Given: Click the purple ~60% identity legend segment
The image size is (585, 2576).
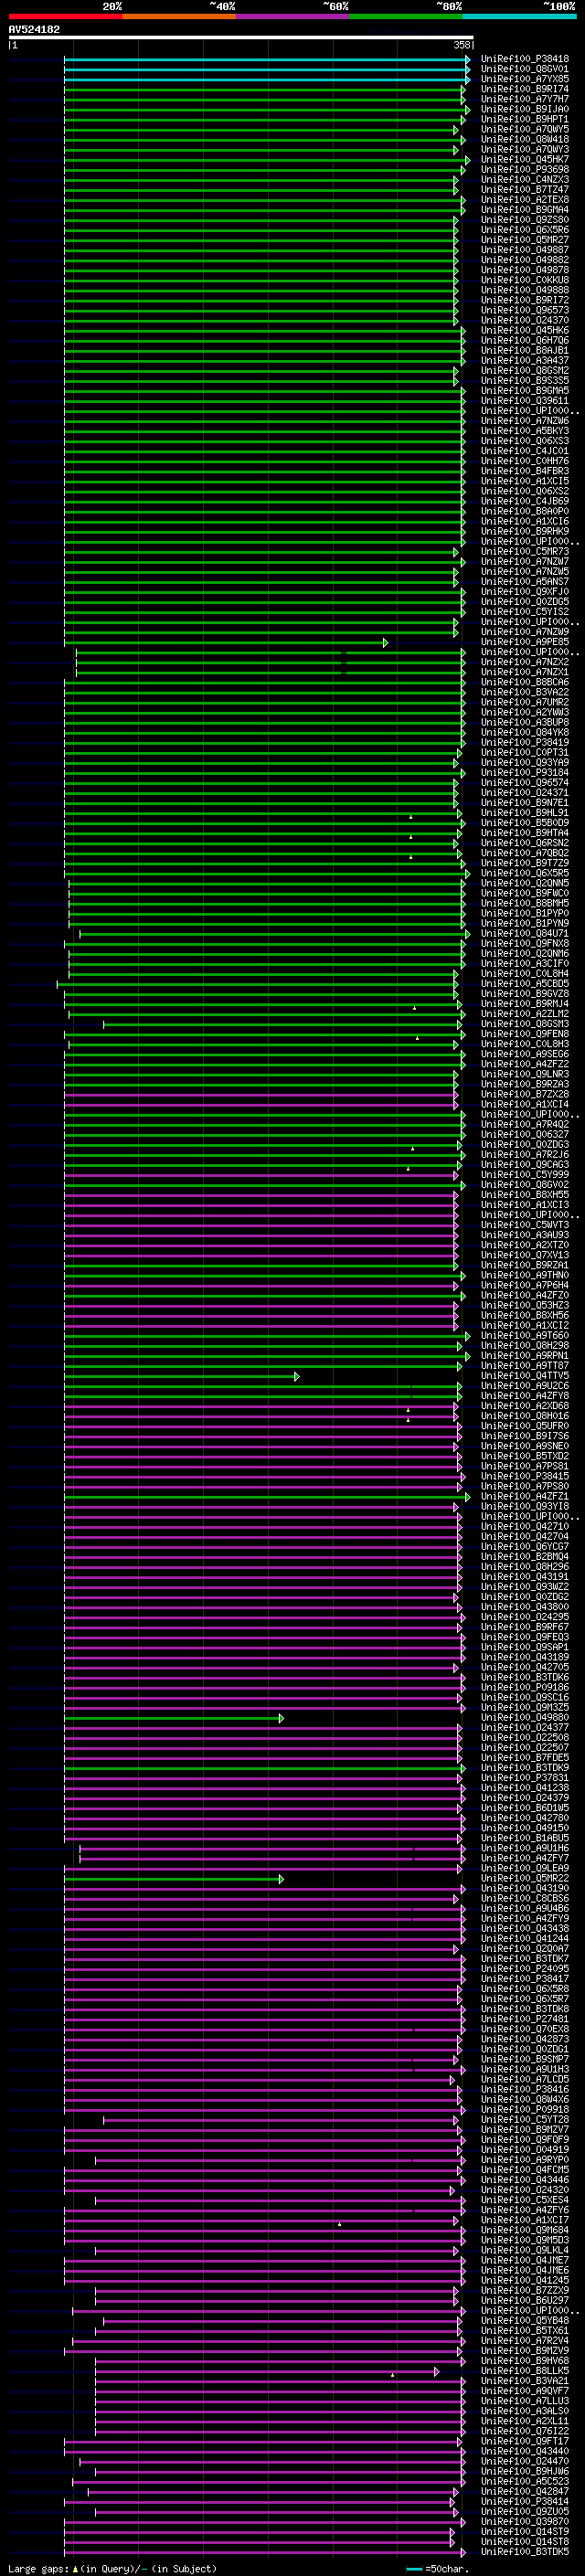Looking at the screenshot, I should click(x=292, y=16).
